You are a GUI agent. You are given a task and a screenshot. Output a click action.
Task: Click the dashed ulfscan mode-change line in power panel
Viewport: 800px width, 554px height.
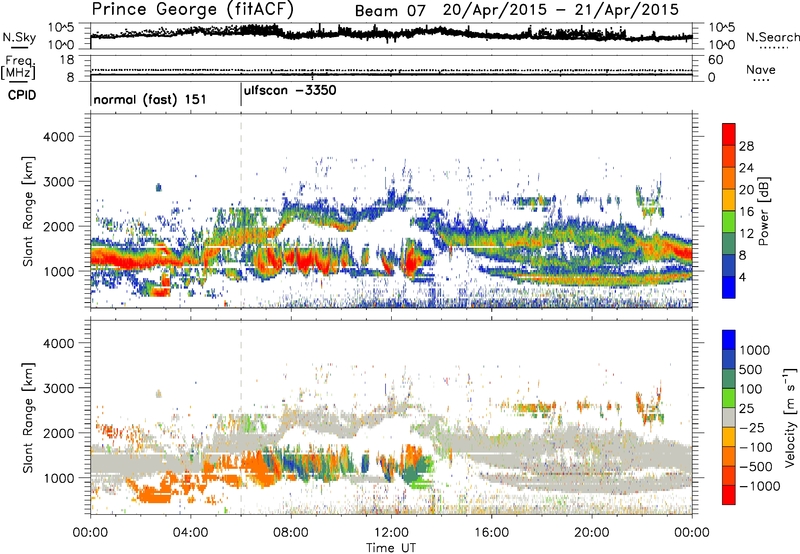pos(241,210)
